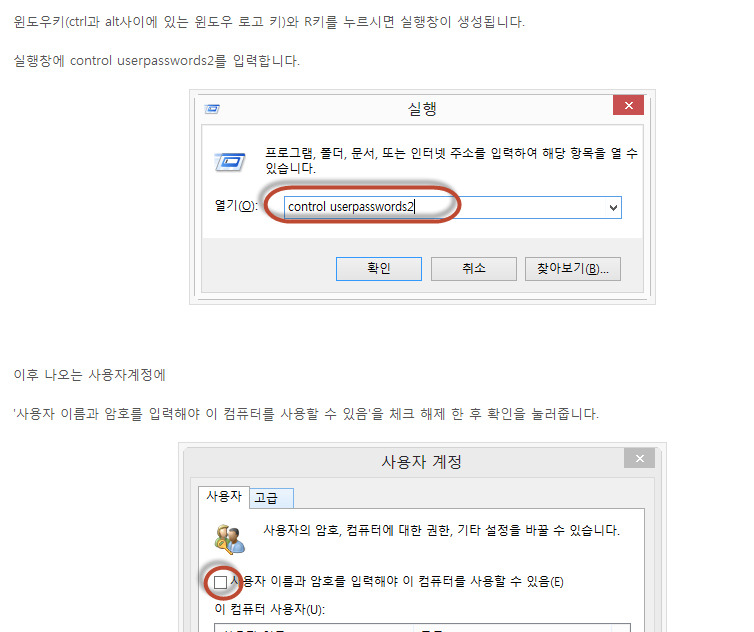Click the 취소 button
This screenshot has width=754, height=632.
pyautogui.click(x=474, y=268)
